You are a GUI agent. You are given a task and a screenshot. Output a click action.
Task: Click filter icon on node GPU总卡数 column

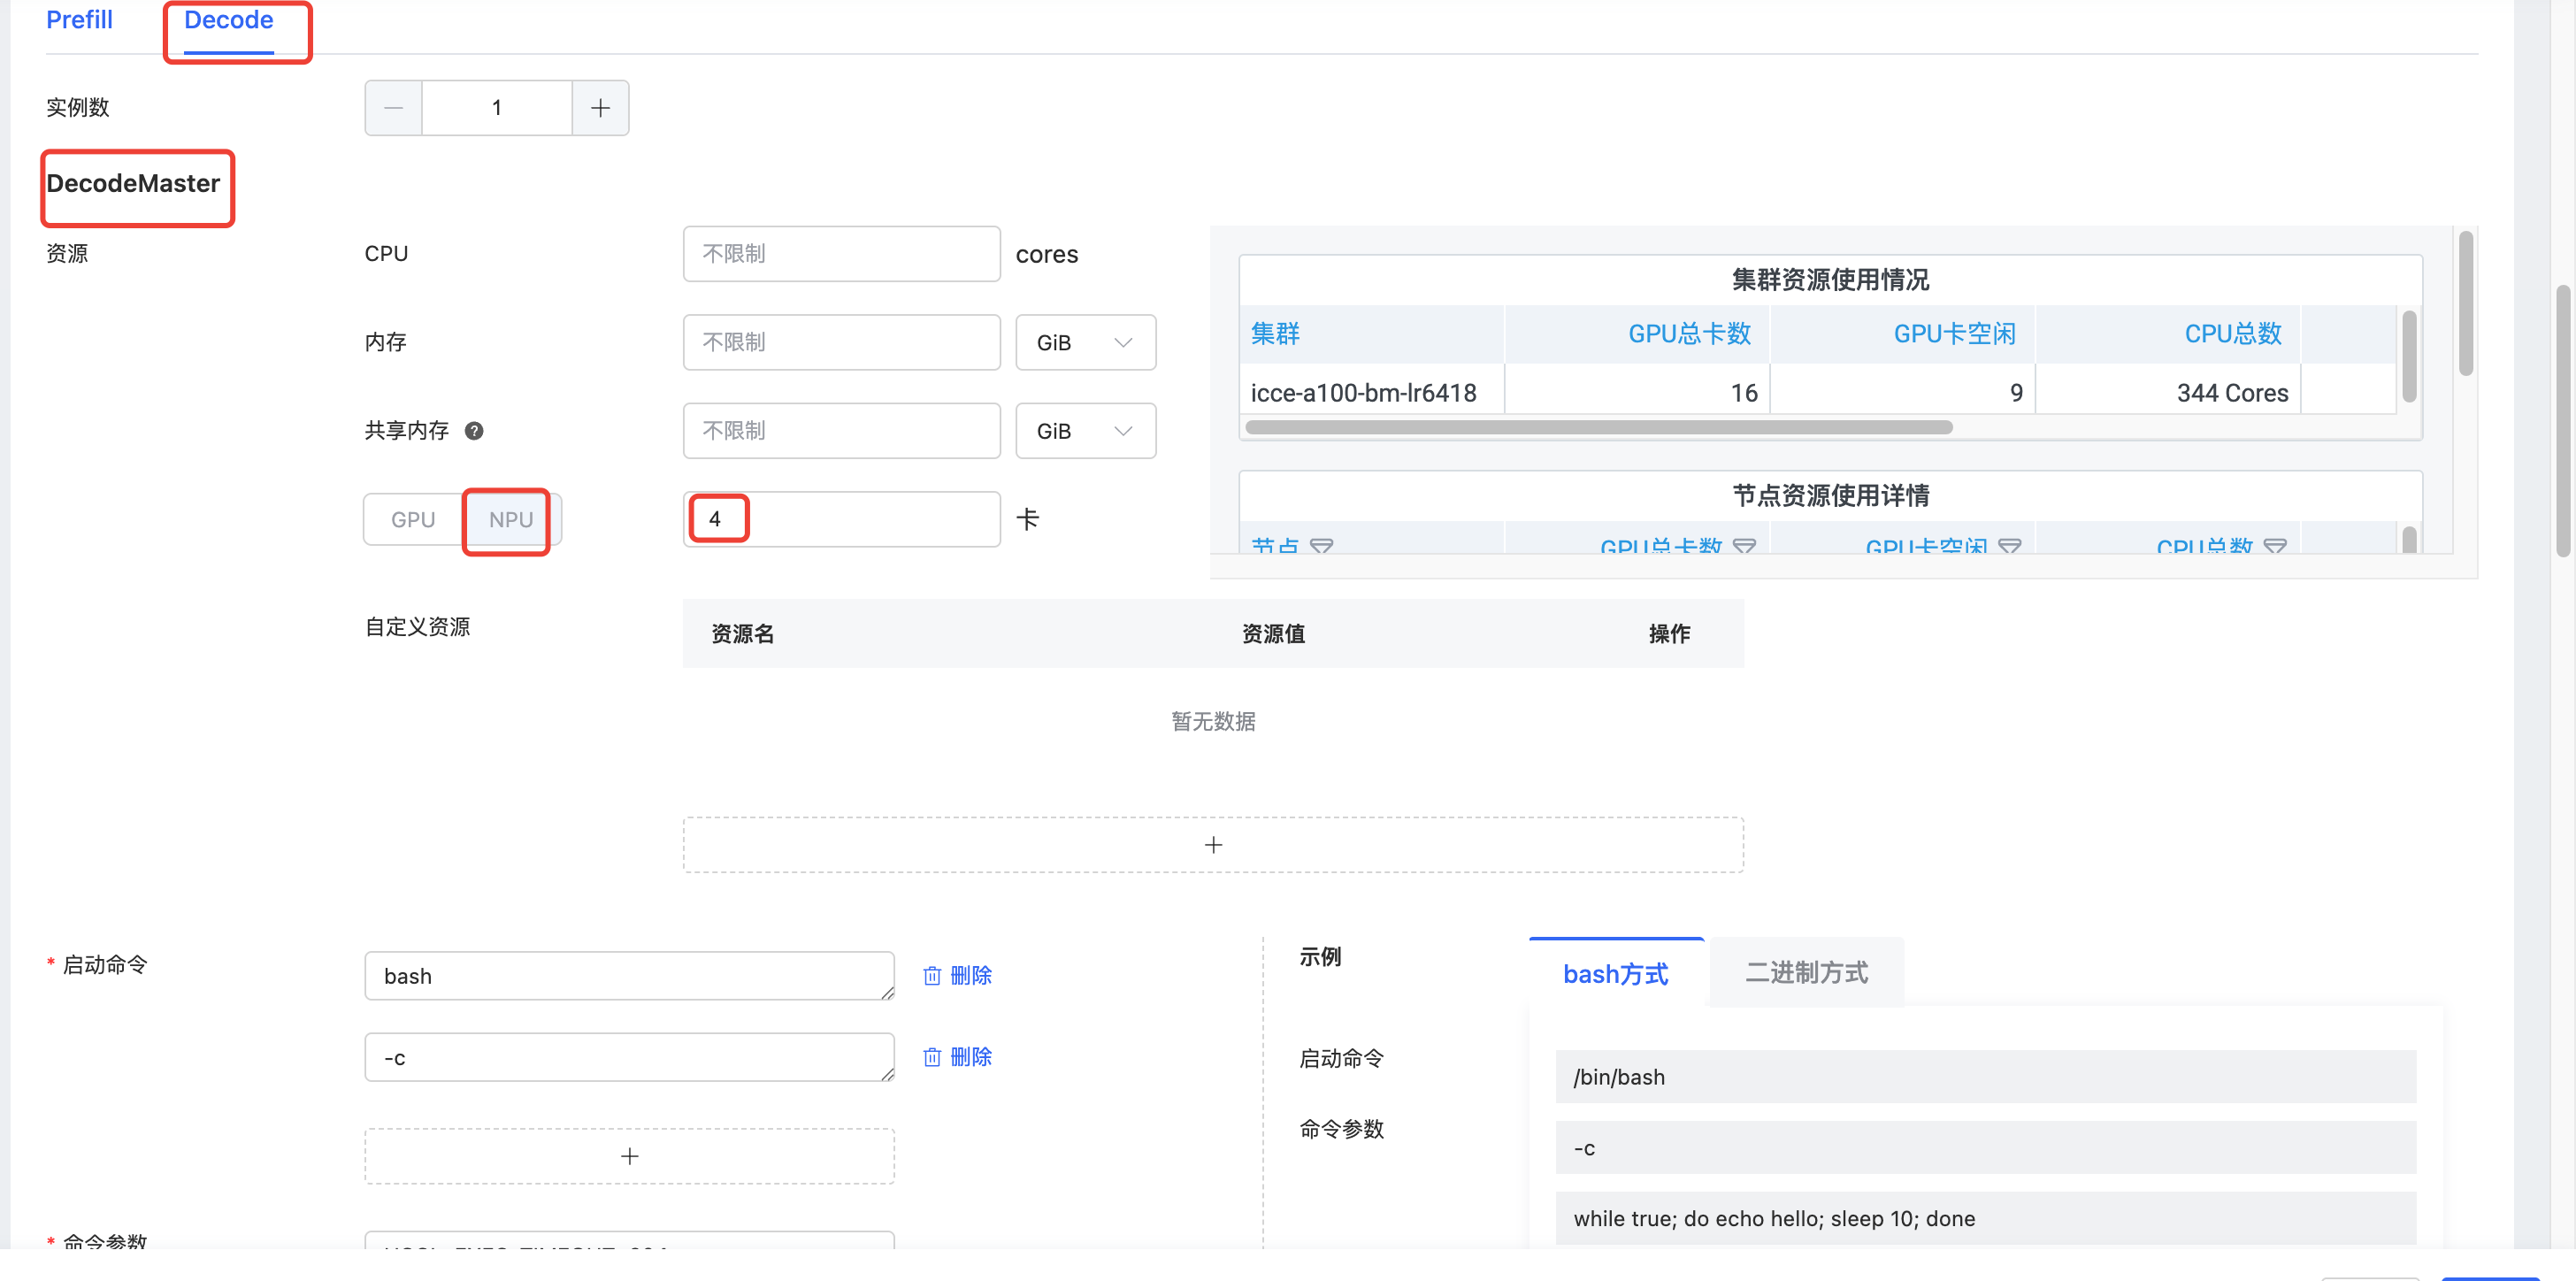click(1744, 545)
